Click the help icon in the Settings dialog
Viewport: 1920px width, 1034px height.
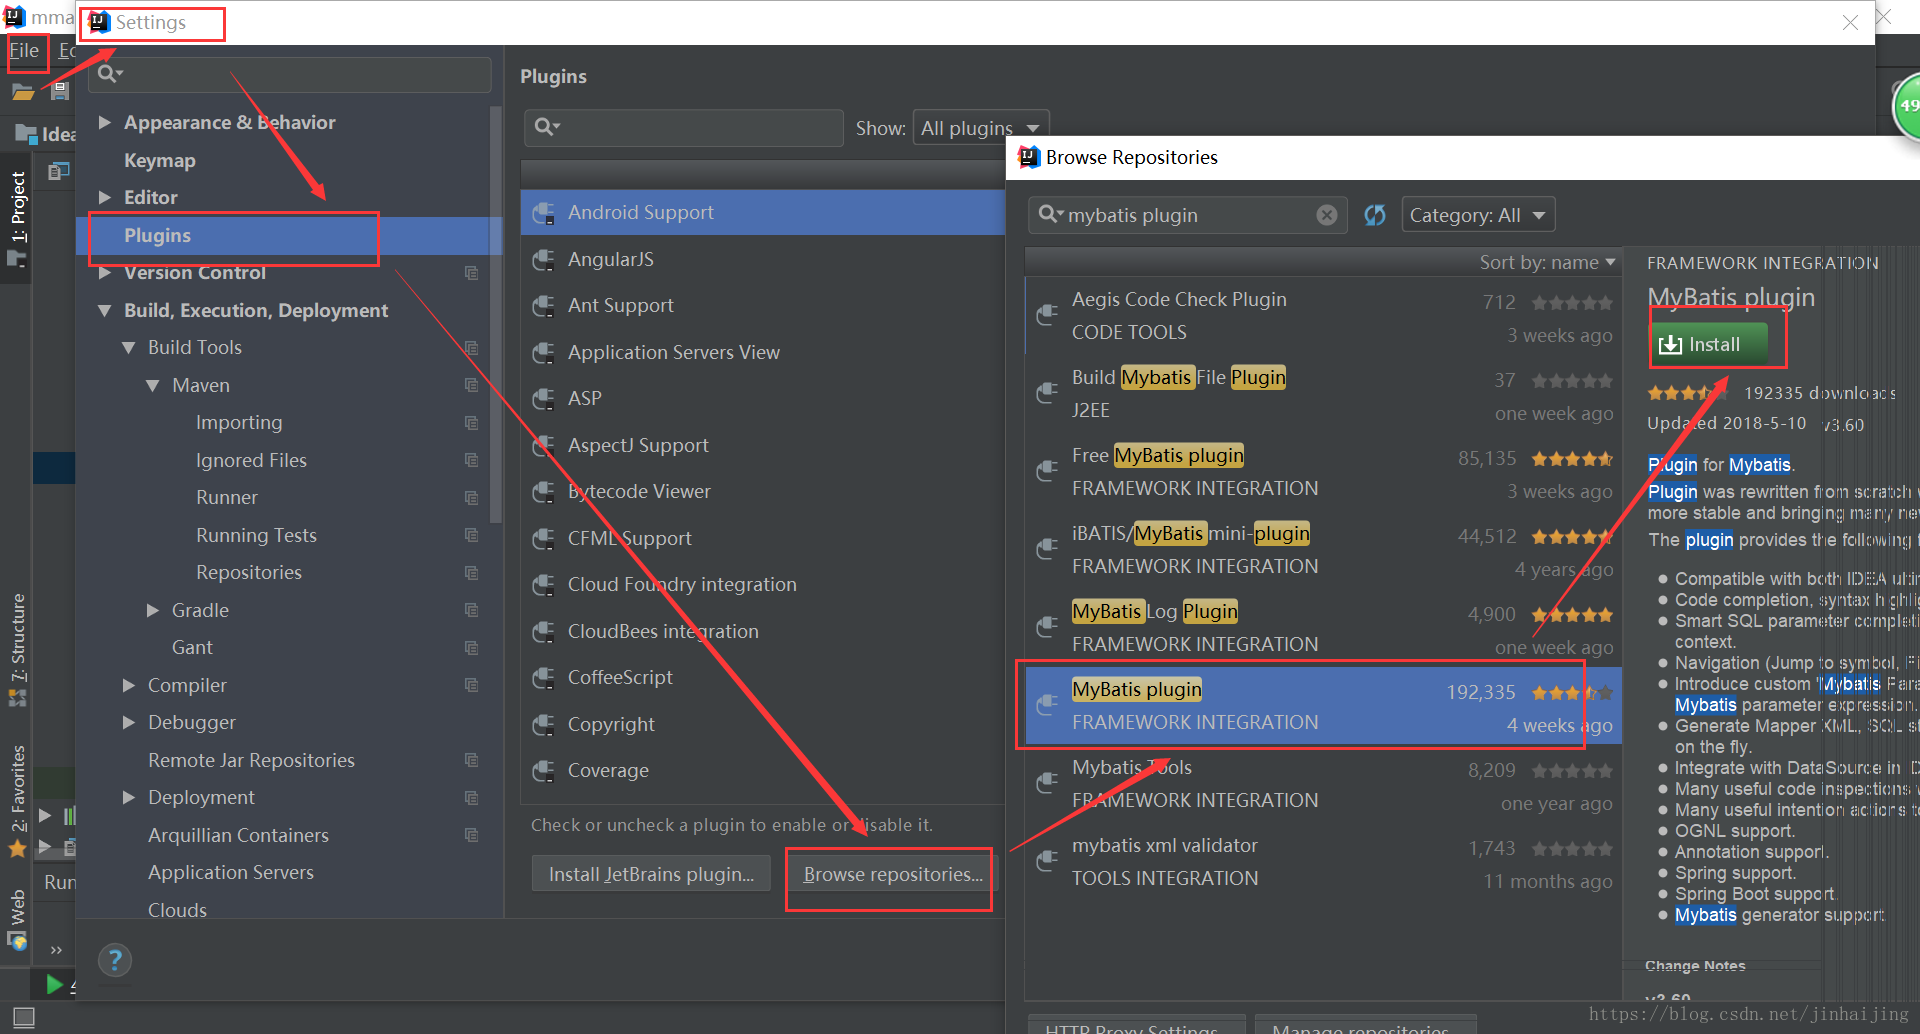point(115,960)
